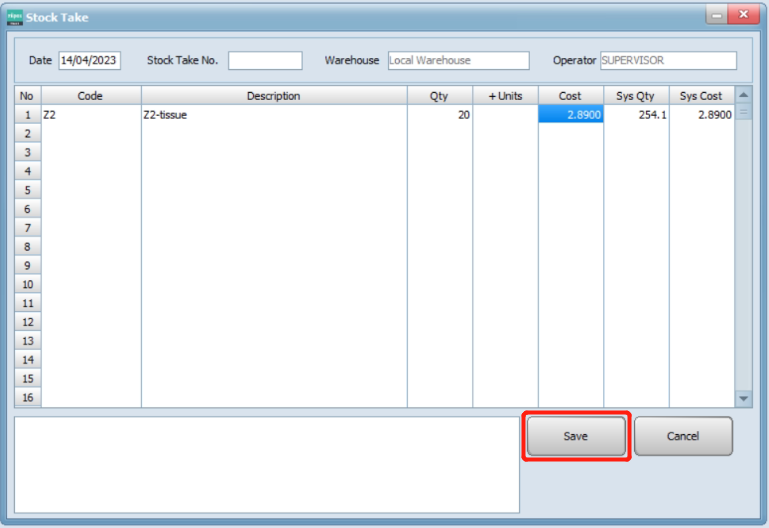Click the Stock Take No. field
Viewport: 769px width, 528px height.
click(x=265, y=61)
